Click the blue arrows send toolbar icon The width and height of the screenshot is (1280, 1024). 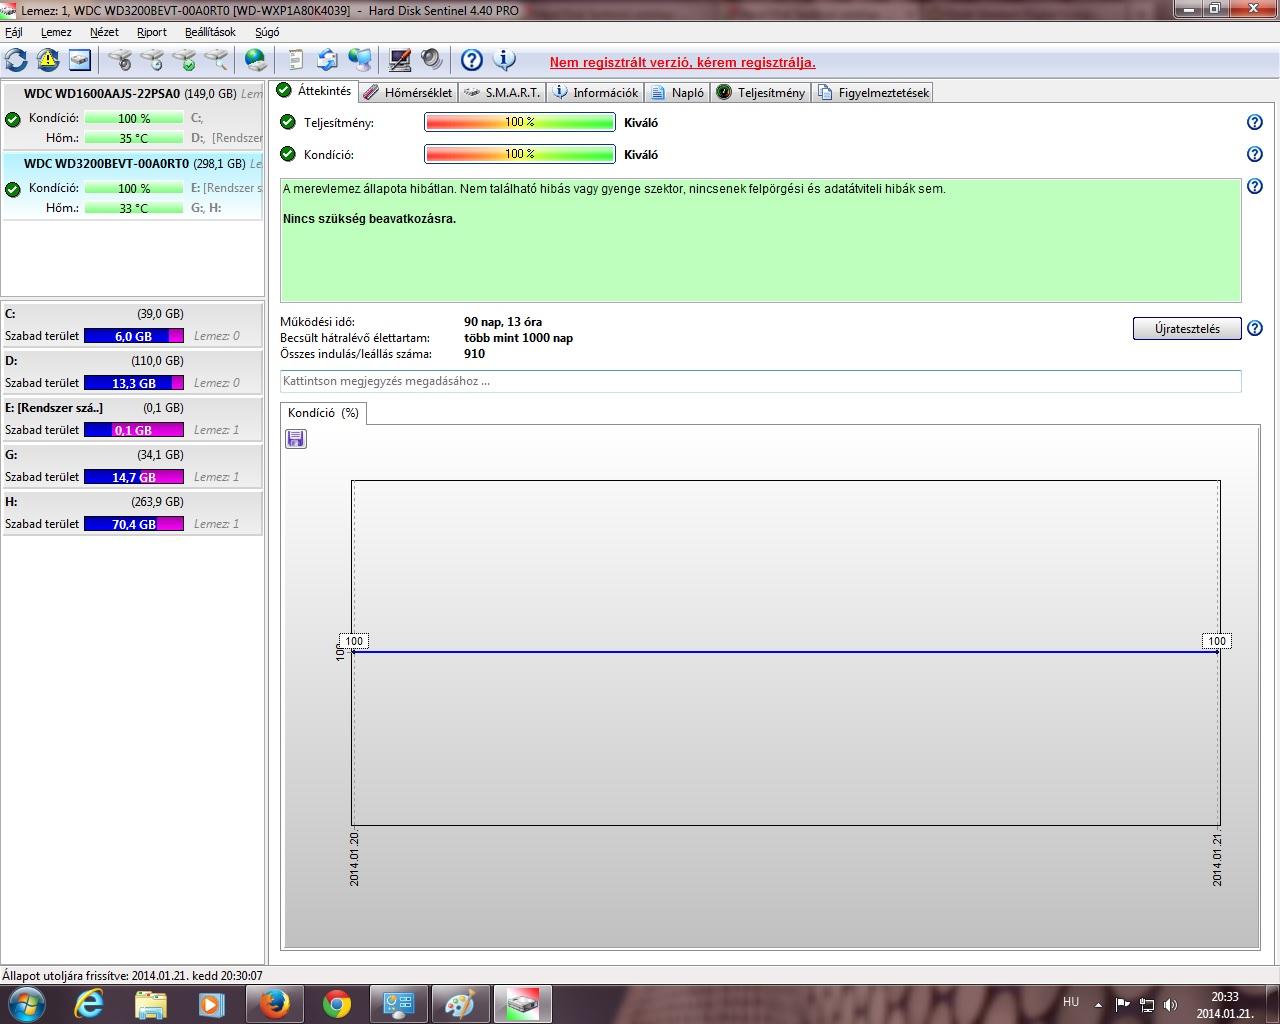tap(328, 60)
